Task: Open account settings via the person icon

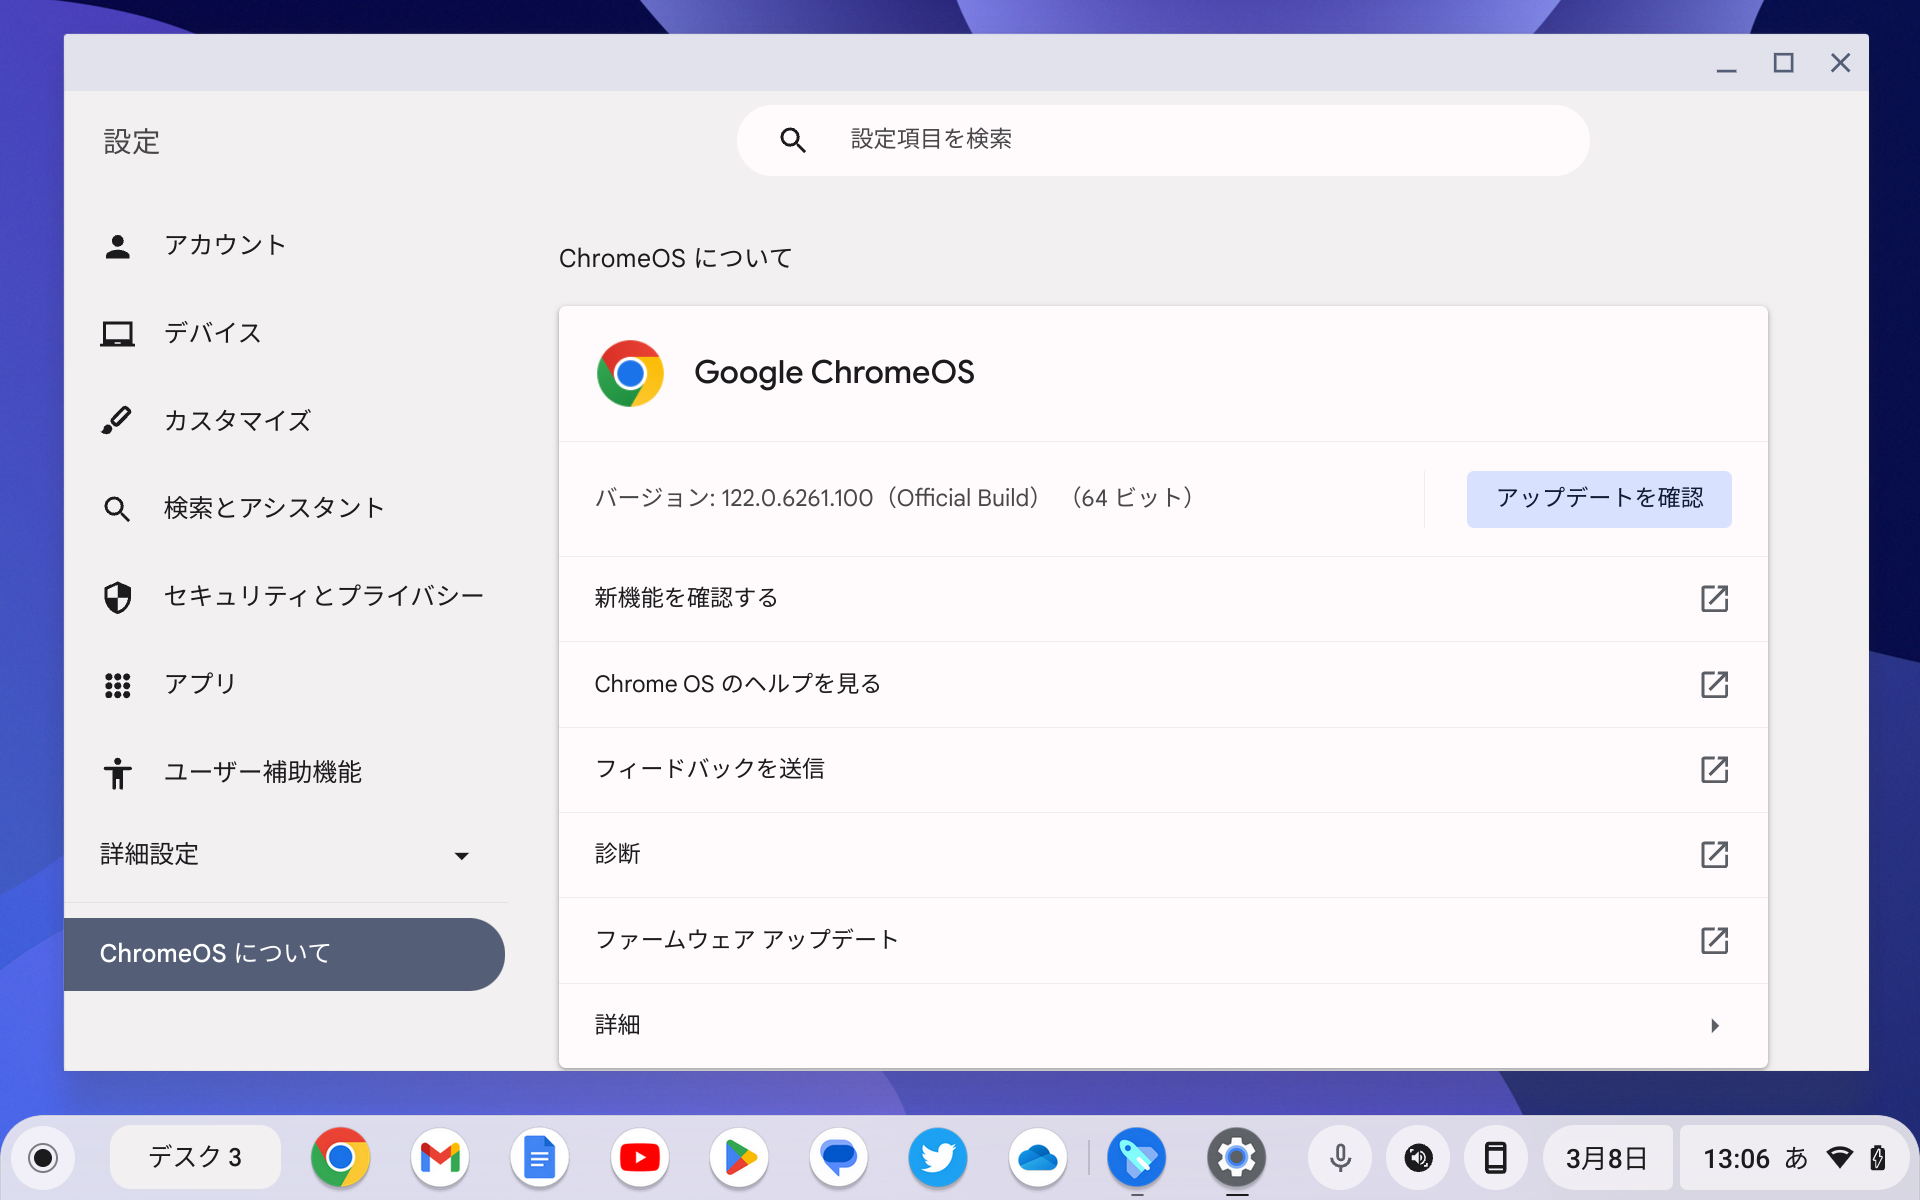Action: (x=118, y=245)
